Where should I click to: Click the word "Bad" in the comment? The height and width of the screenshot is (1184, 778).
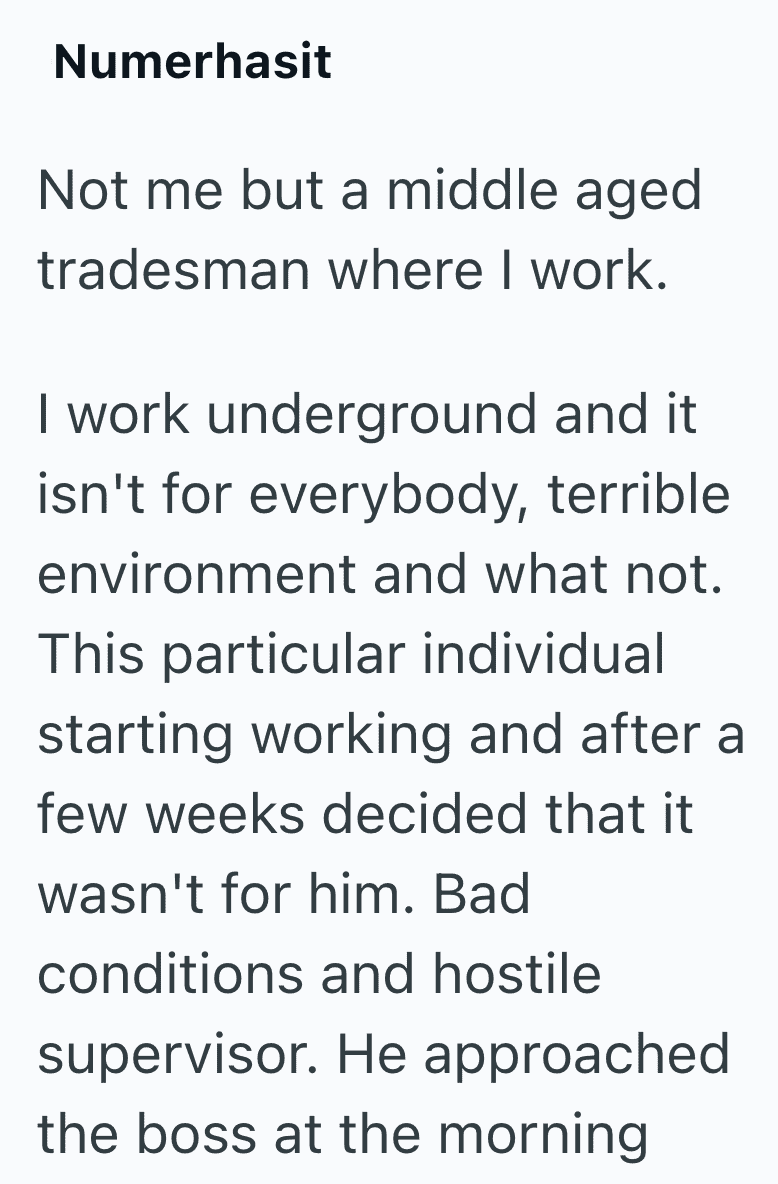point(482,894)
